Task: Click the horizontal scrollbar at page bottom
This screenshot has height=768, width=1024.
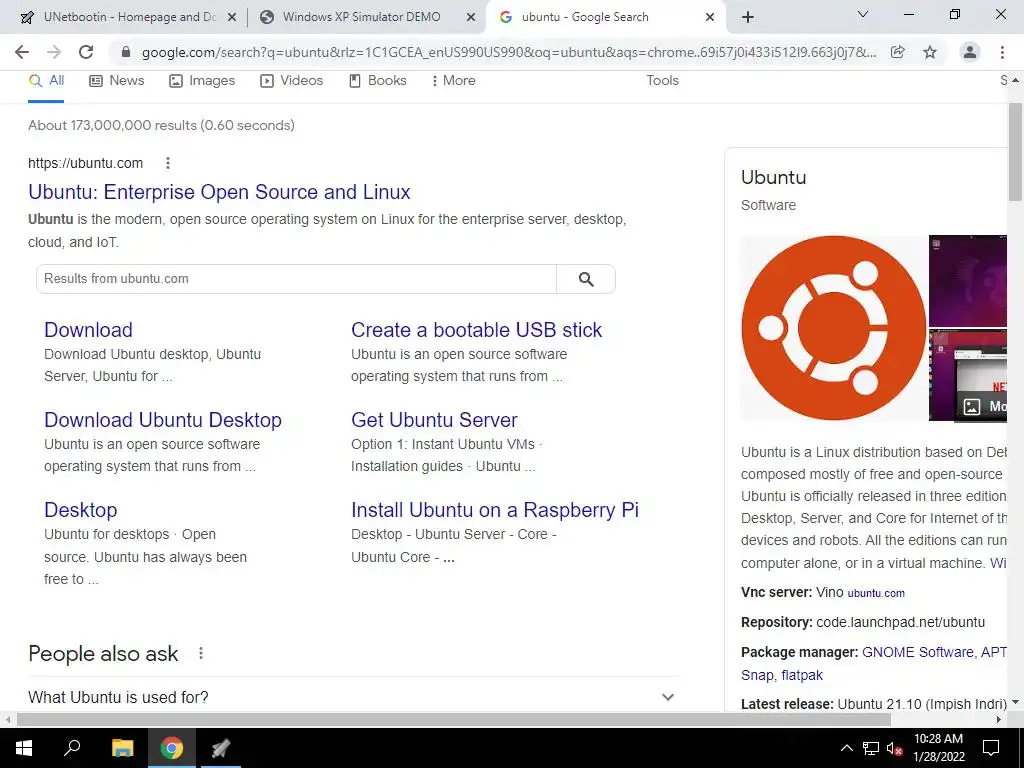Action: click(x=454, y=719)
